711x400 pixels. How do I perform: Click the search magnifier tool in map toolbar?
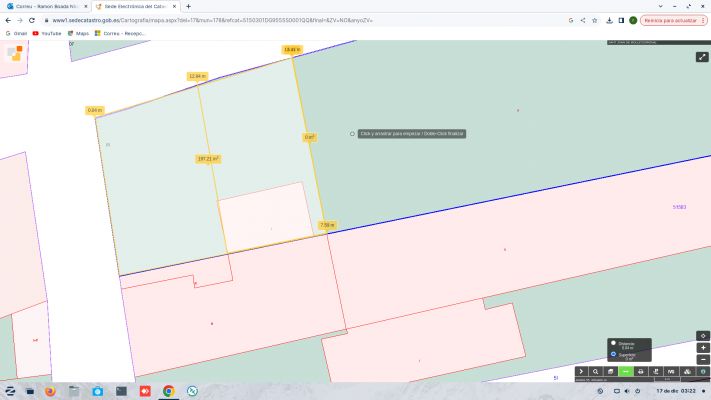pyautogui.click(x=595, y=371)
